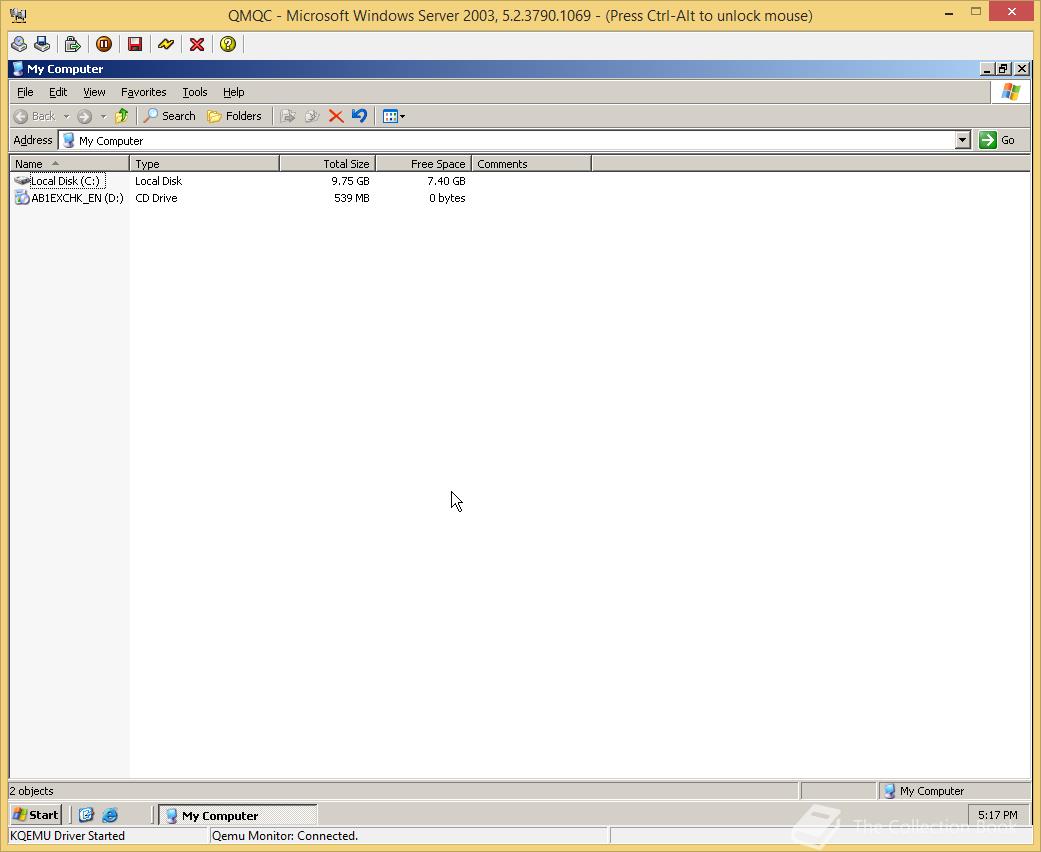The image size is (1041, 852).
Task: Open the Views dropdown button
Action: (x=394, y=116)
